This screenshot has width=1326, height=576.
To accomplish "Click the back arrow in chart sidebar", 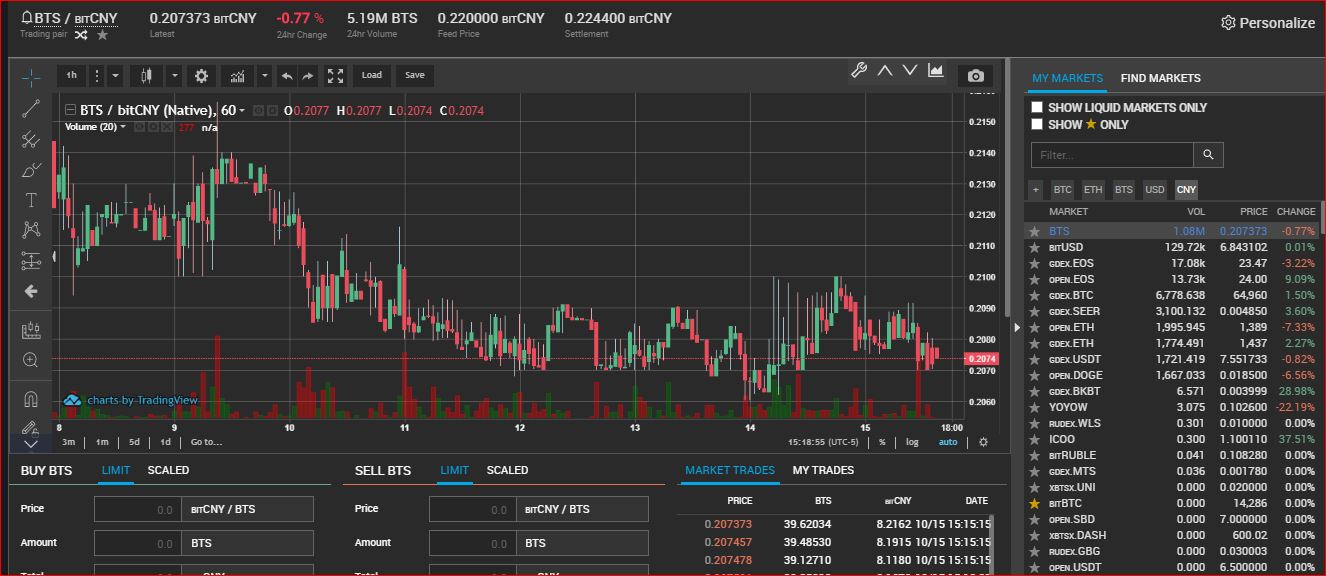I will click(31, 291).
